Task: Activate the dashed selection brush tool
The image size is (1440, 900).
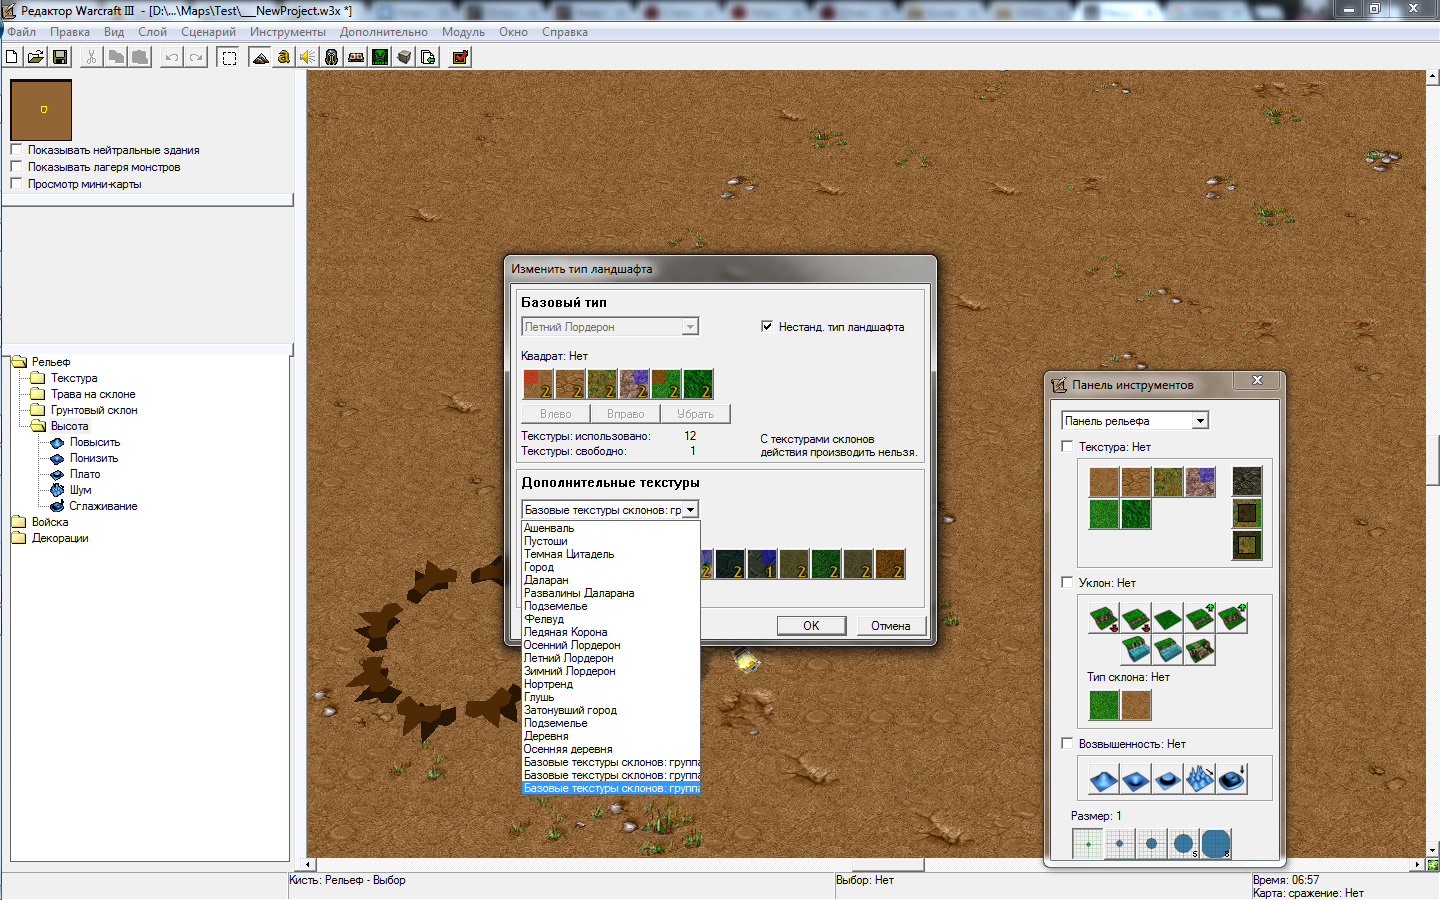Action: pos(229,57)
